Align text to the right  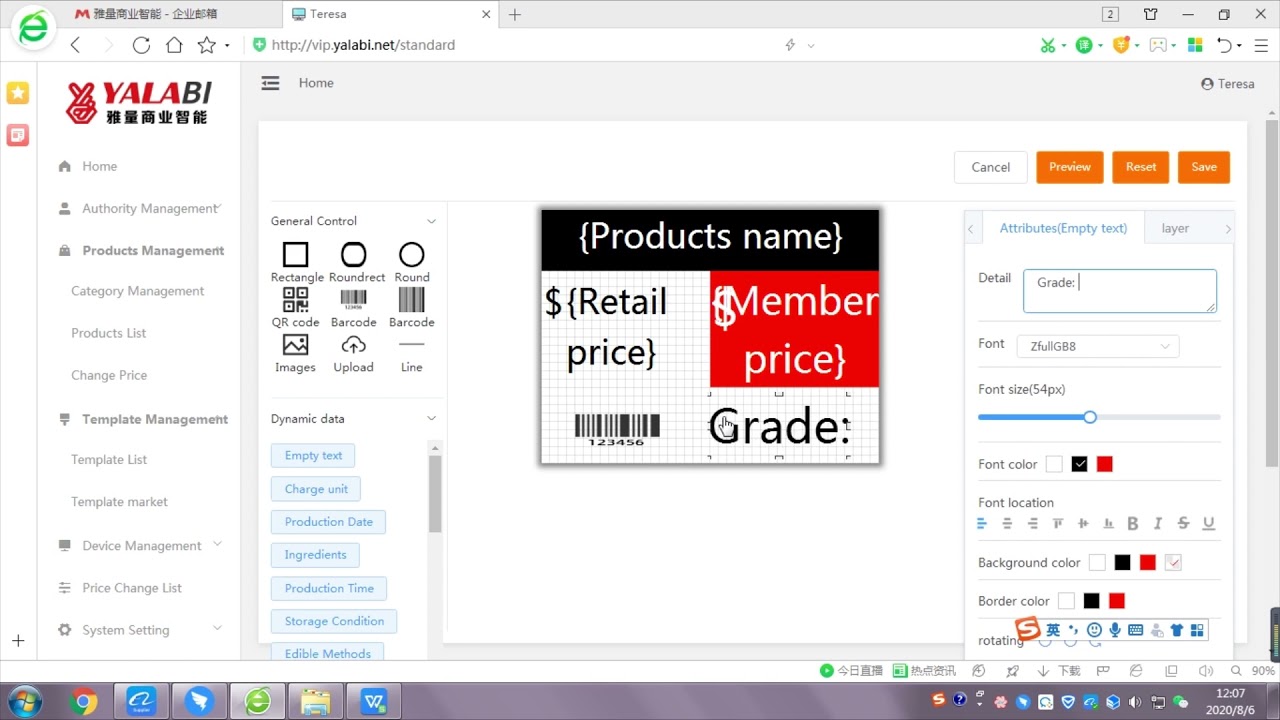1032,523
